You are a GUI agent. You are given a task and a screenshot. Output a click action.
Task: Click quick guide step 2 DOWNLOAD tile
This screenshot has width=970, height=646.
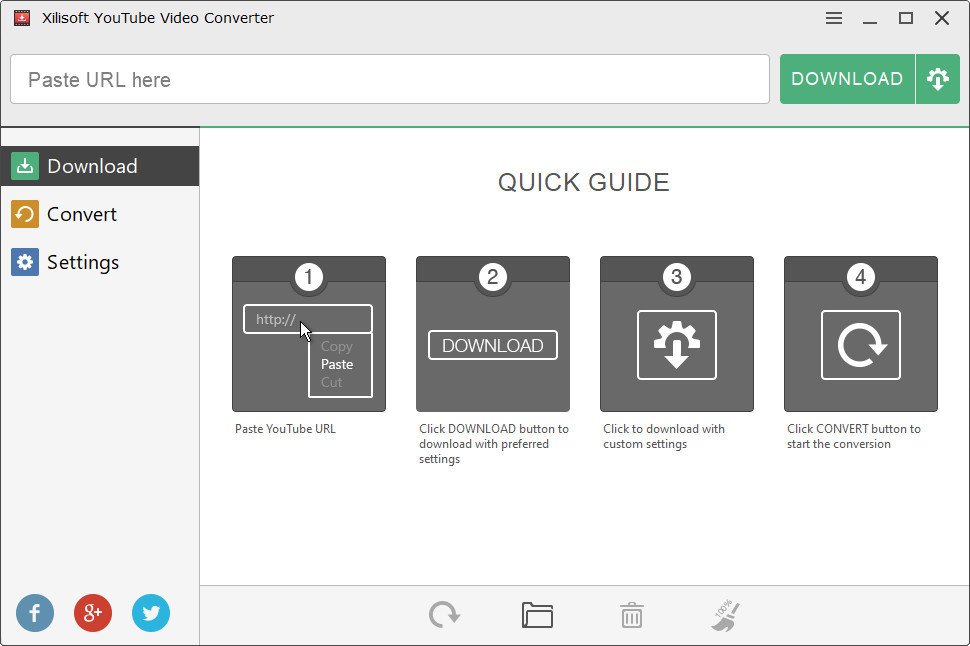492,334
